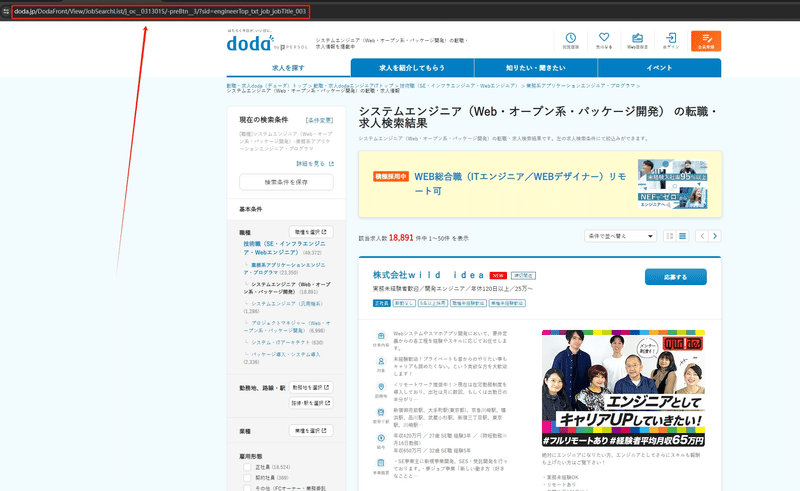Select 技術職（SE・インフラエンジニア）job category
The width and height of the screenshot is (800, 491).
pos(284,248)
